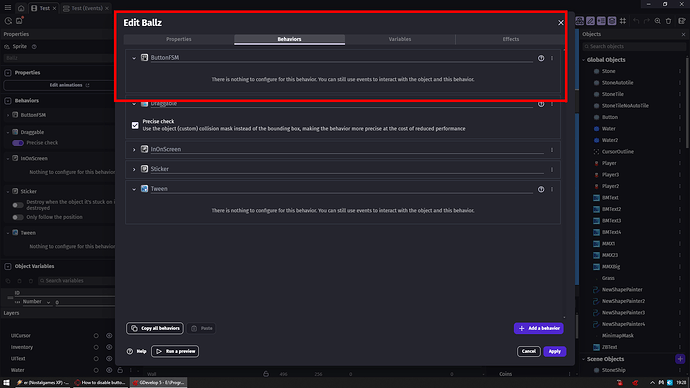Click the redo arrow in toolbar

[x=646, y=21]
